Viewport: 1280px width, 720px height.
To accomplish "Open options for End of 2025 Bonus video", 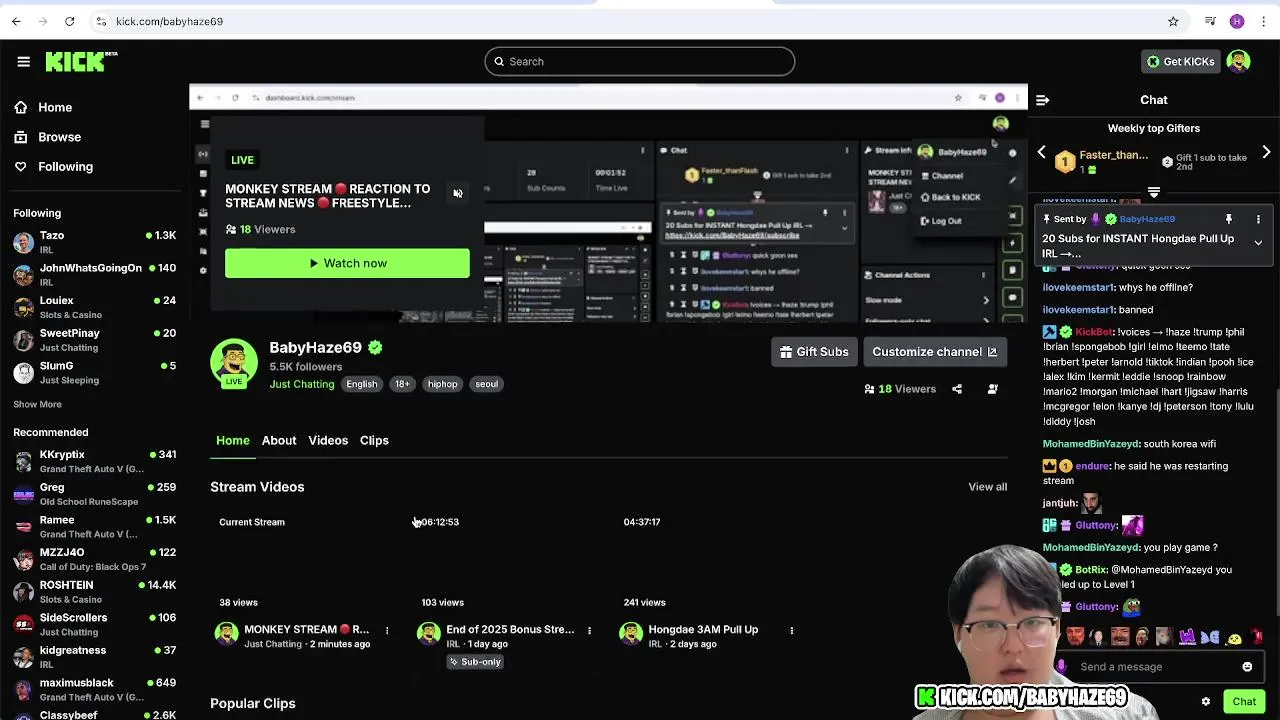I will [x=589, y=631].
